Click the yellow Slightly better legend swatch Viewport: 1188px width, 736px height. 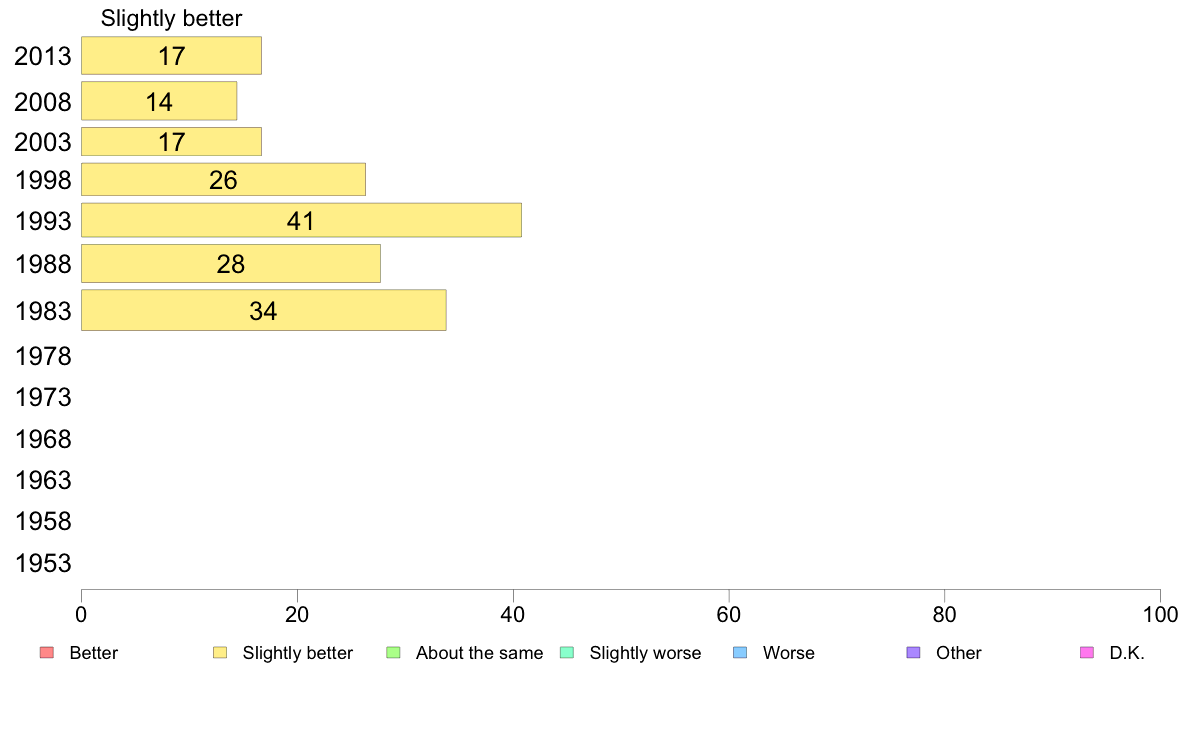point(220,653)
